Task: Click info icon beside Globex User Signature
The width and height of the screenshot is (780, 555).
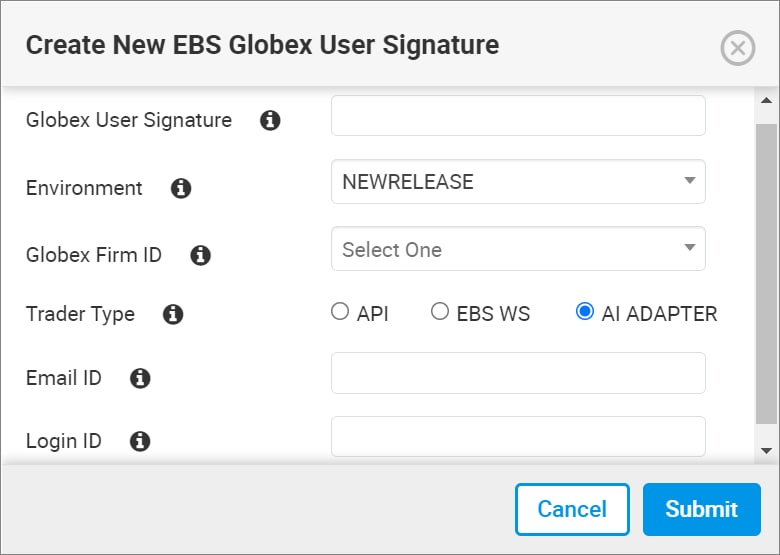Action: 270,121
